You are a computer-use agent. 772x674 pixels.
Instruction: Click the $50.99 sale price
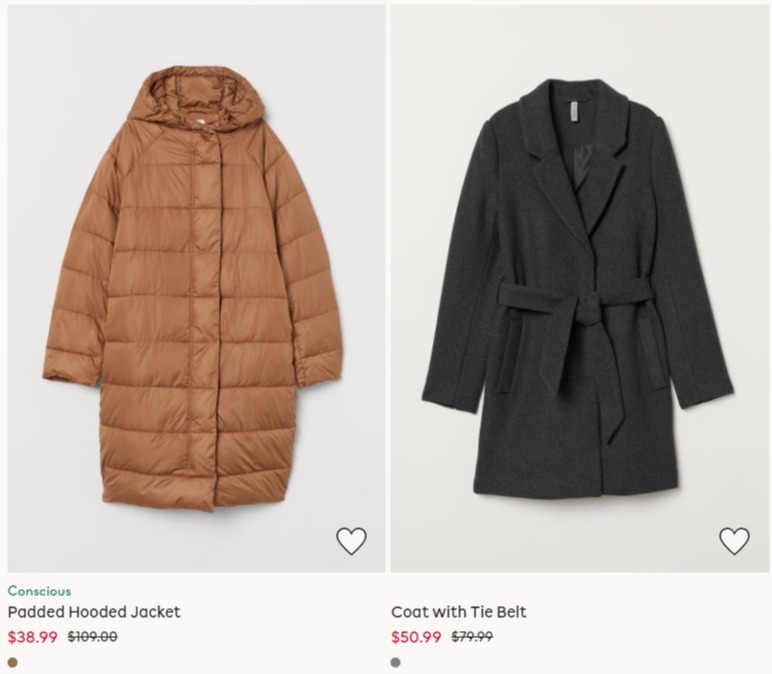pos(416,637)
